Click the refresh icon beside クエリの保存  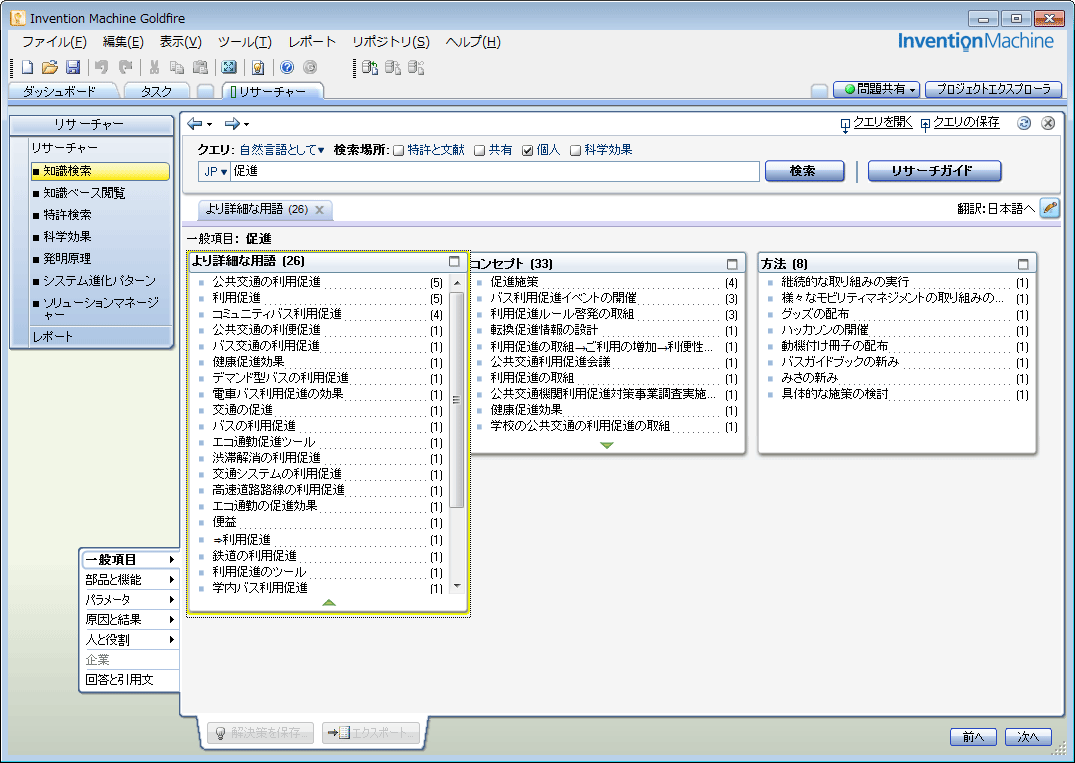(1024, 123)
